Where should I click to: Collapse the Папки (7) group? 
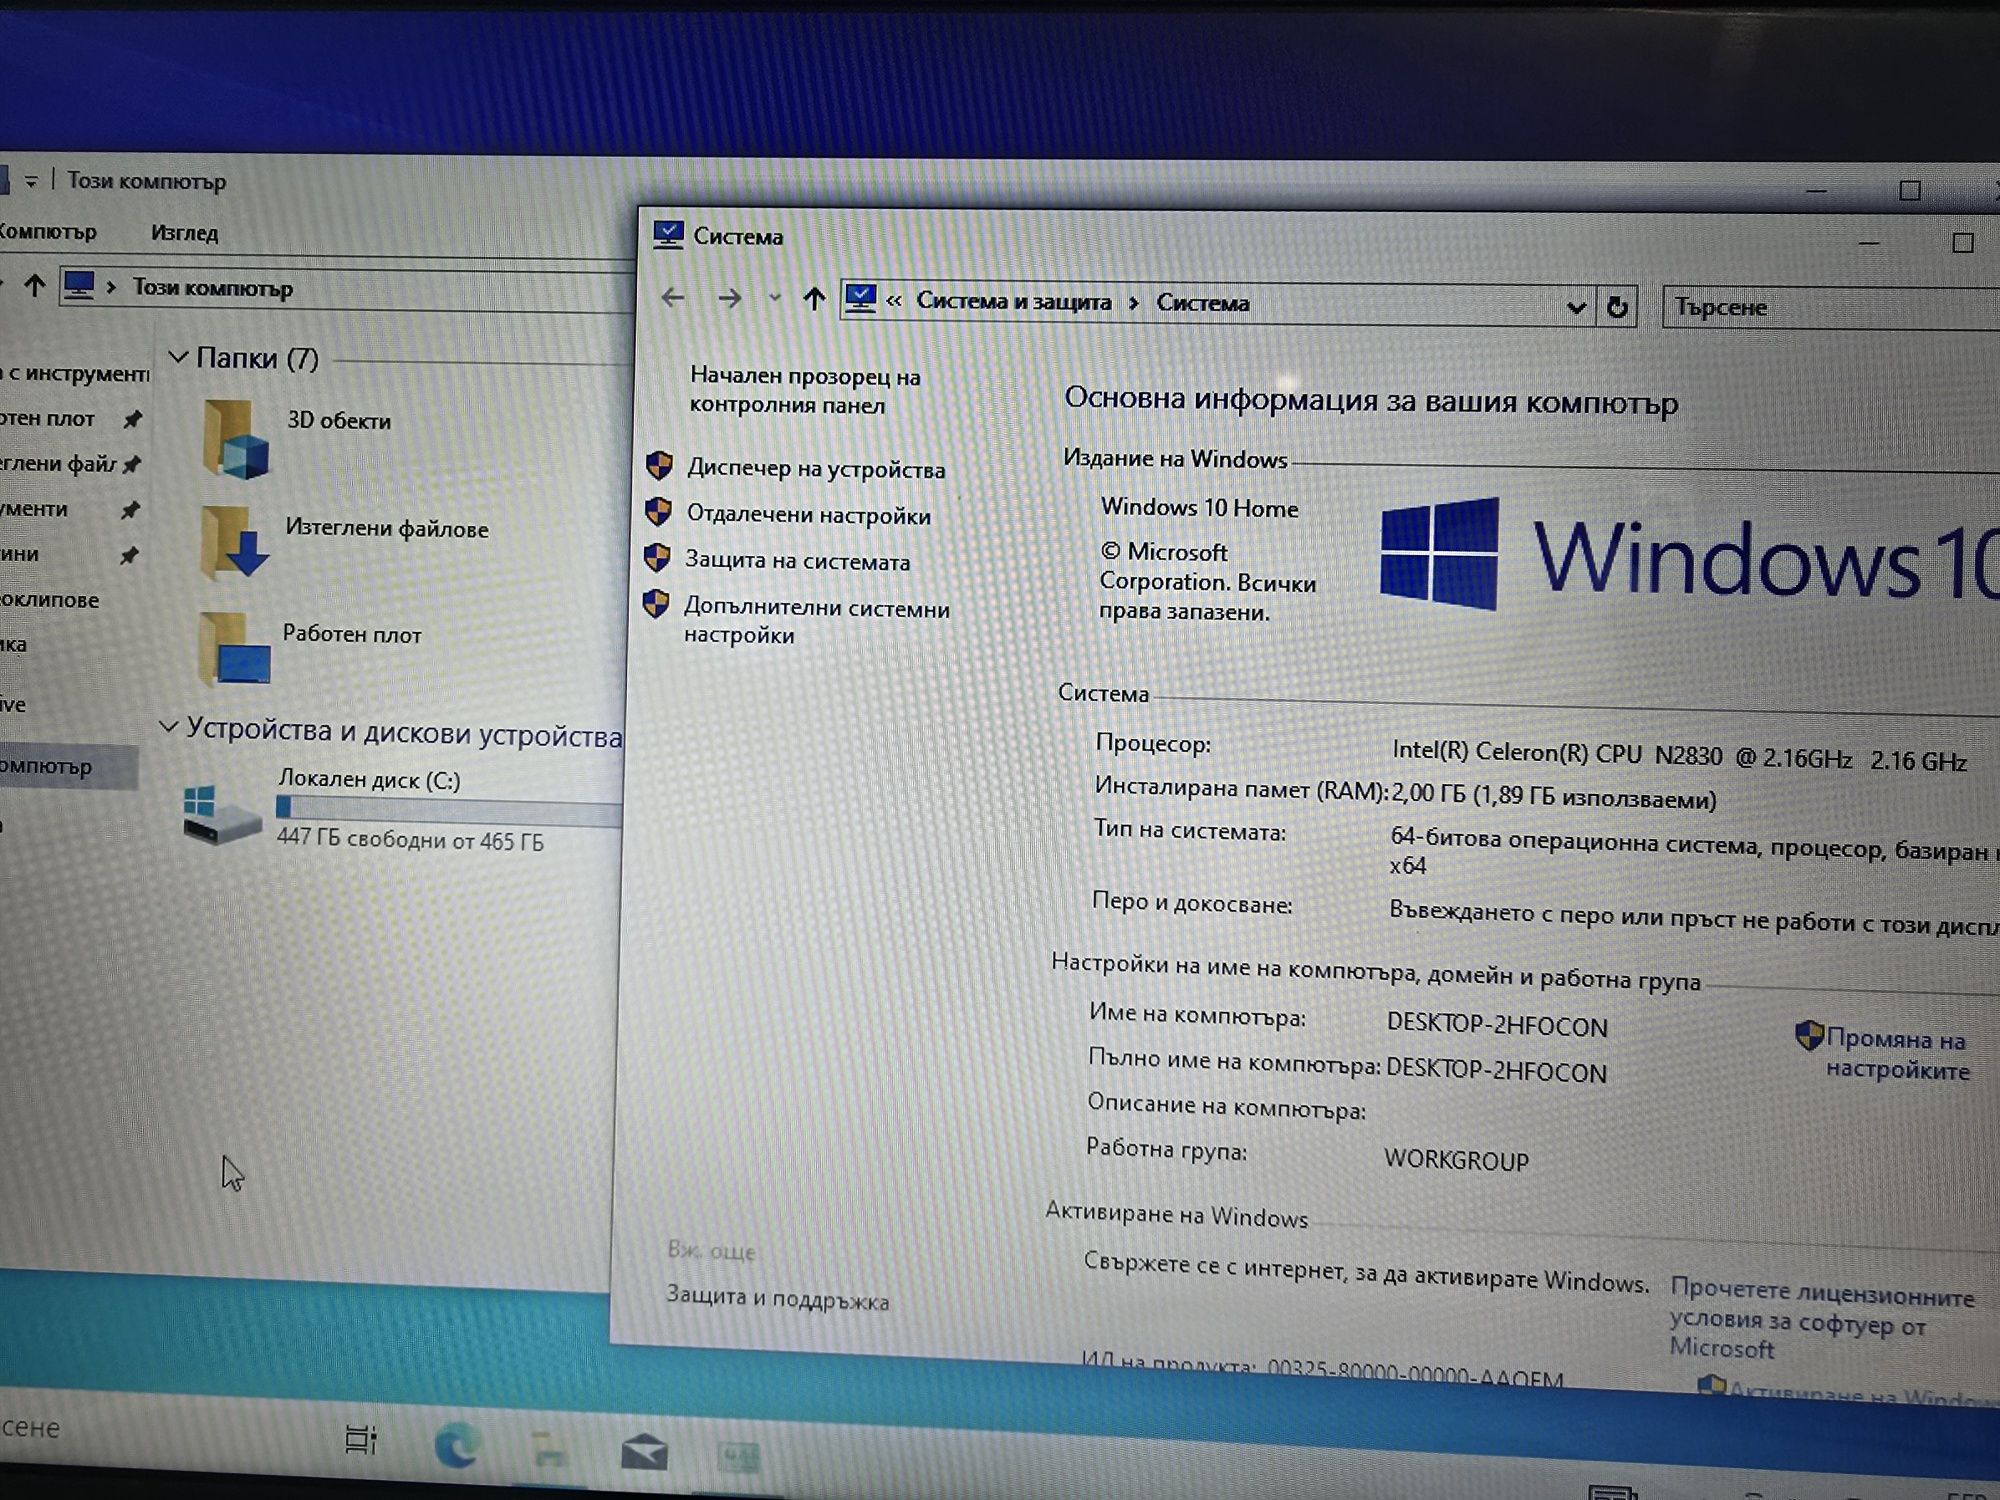click(178, 357)
